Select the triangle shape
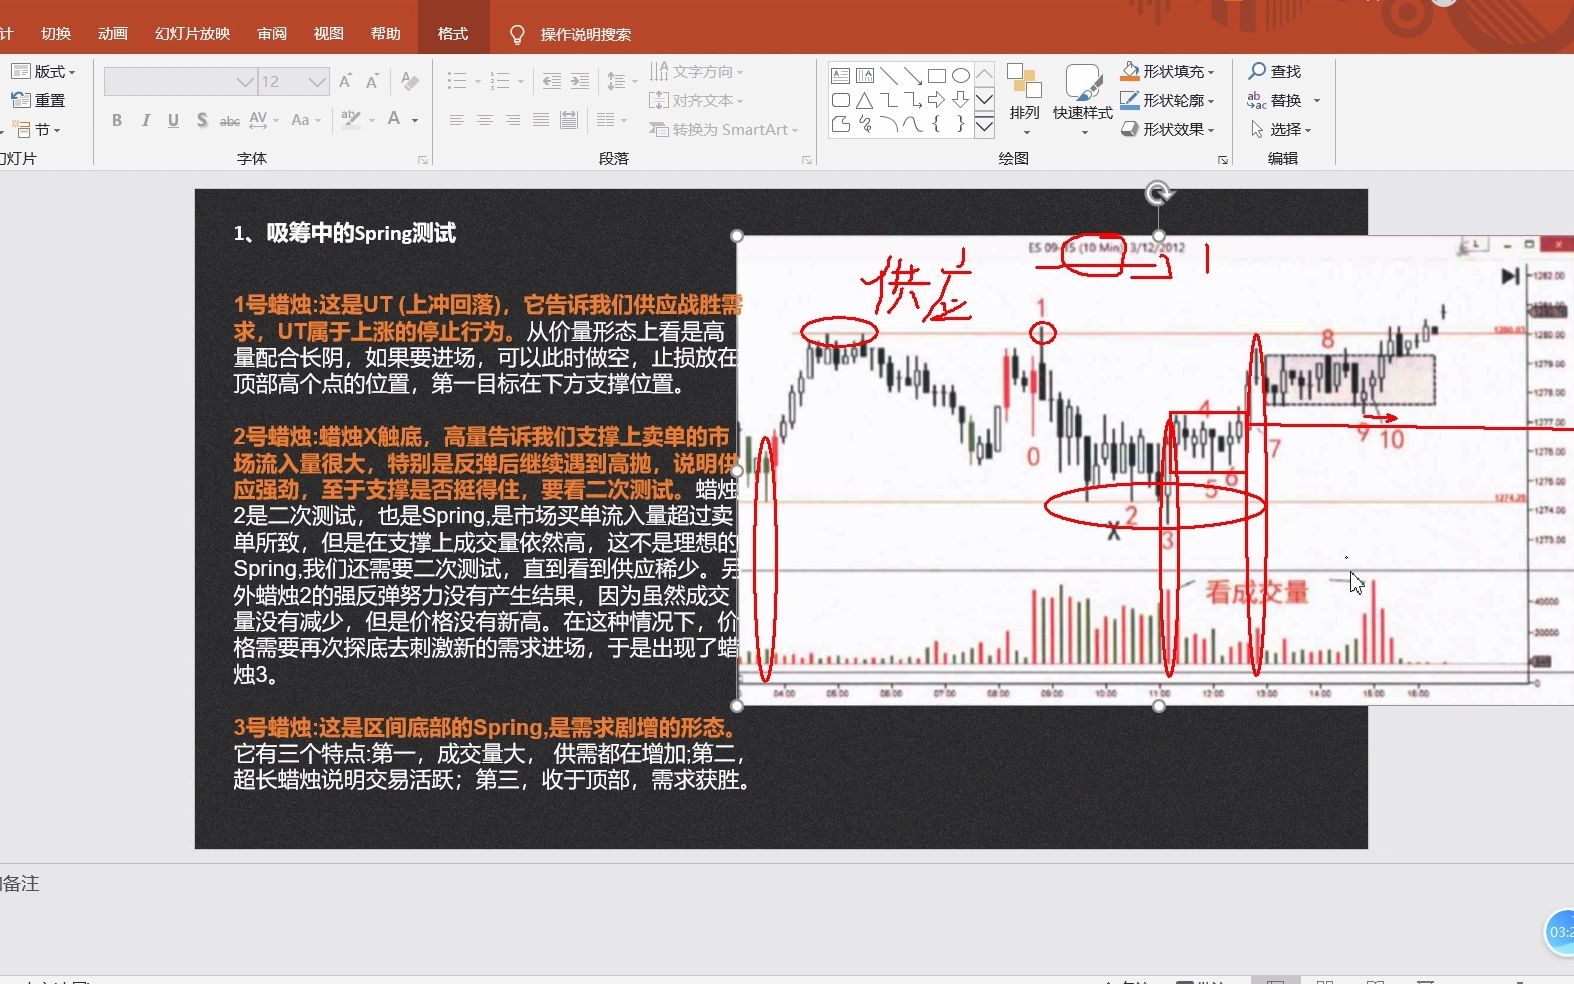 coord(865,100)
